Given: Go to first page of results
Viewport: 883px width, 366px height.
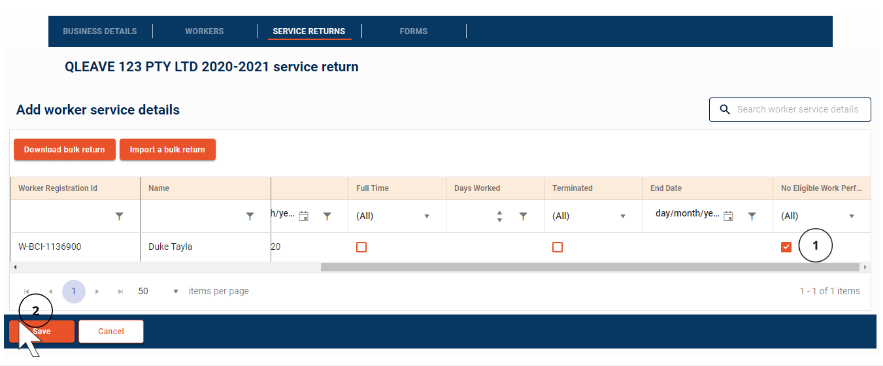Looking at the screenshot, I should 26,292.
